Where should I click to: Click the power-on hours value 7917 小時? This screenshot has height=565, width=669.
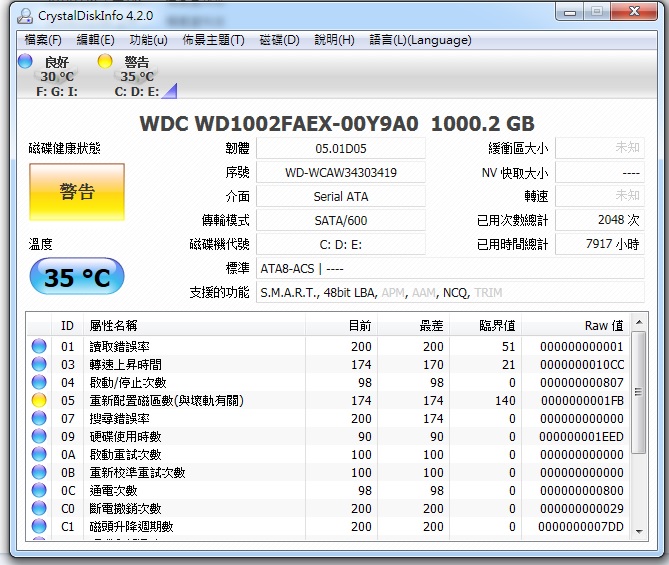599,245
